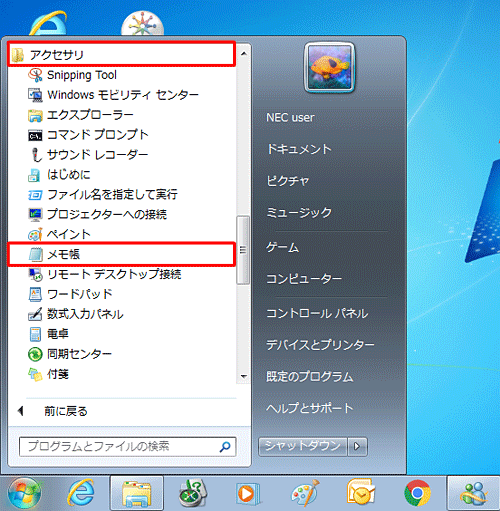Launch the Calculator (電卓) icon
This screenshot has width=500, height=511.
click(35, 334)
